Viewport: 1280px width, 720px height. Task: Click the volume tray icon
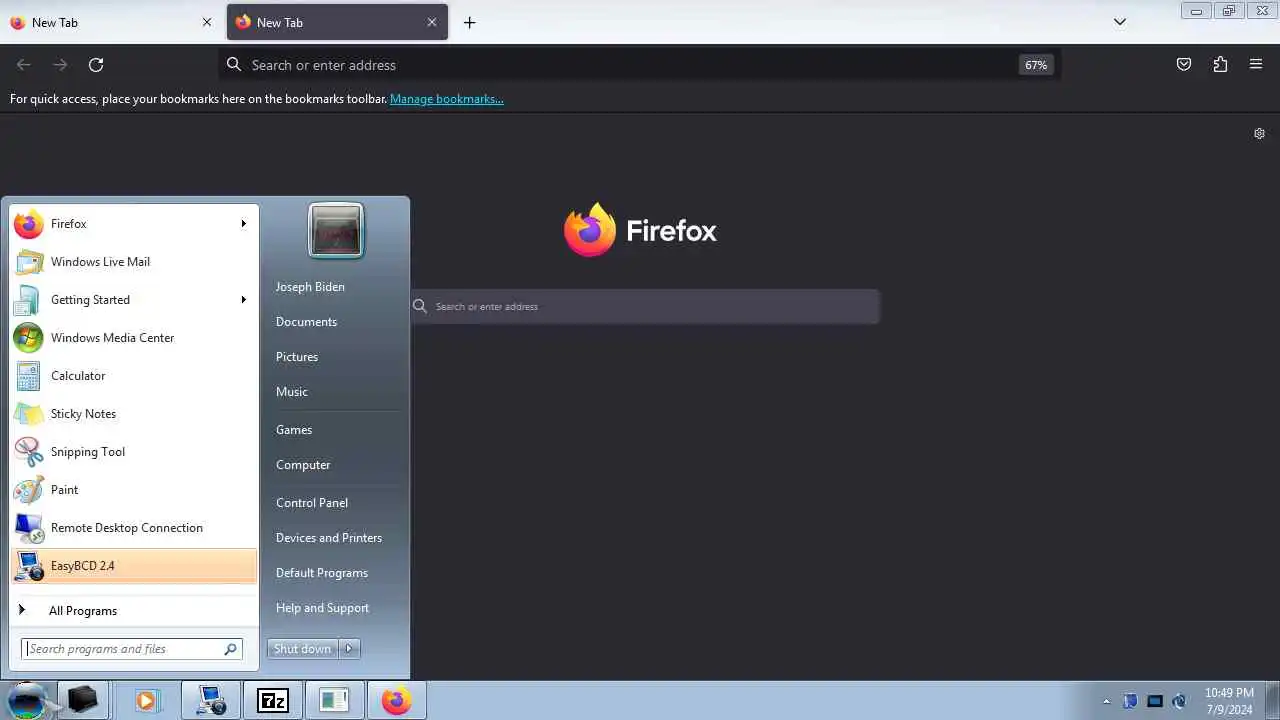point(1179,701)
